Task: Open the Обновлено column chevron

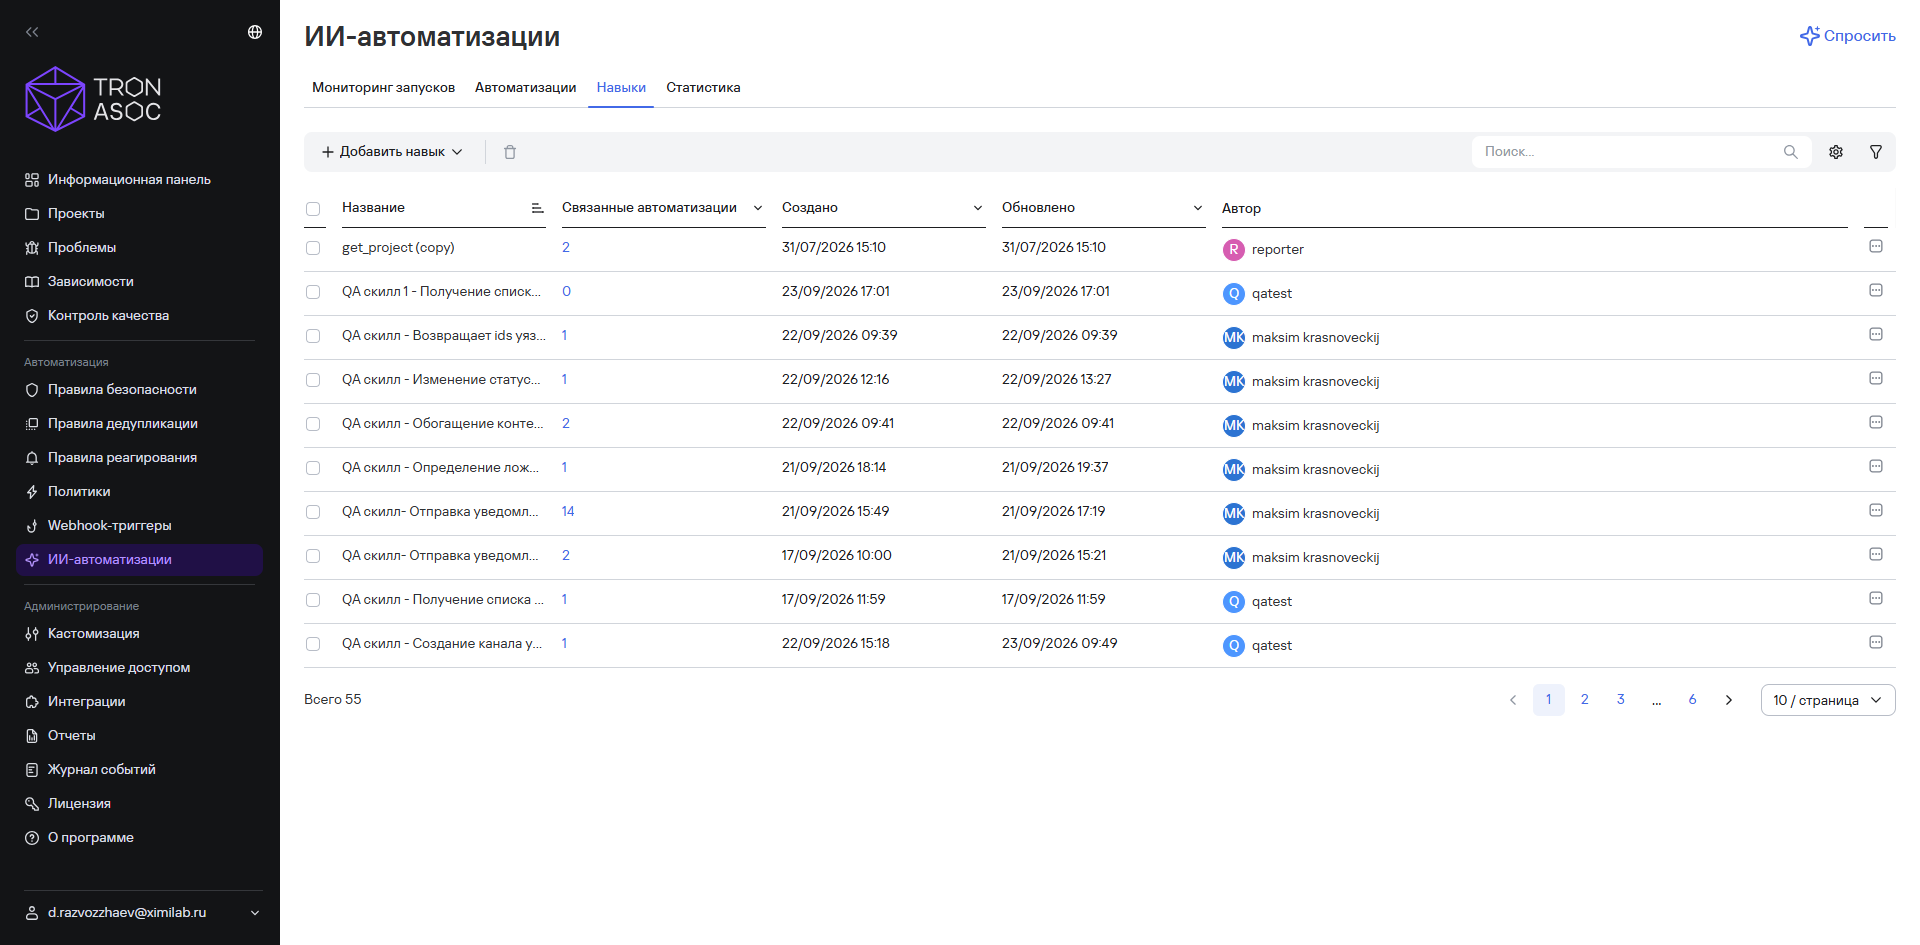Action: click(1198, 208)
